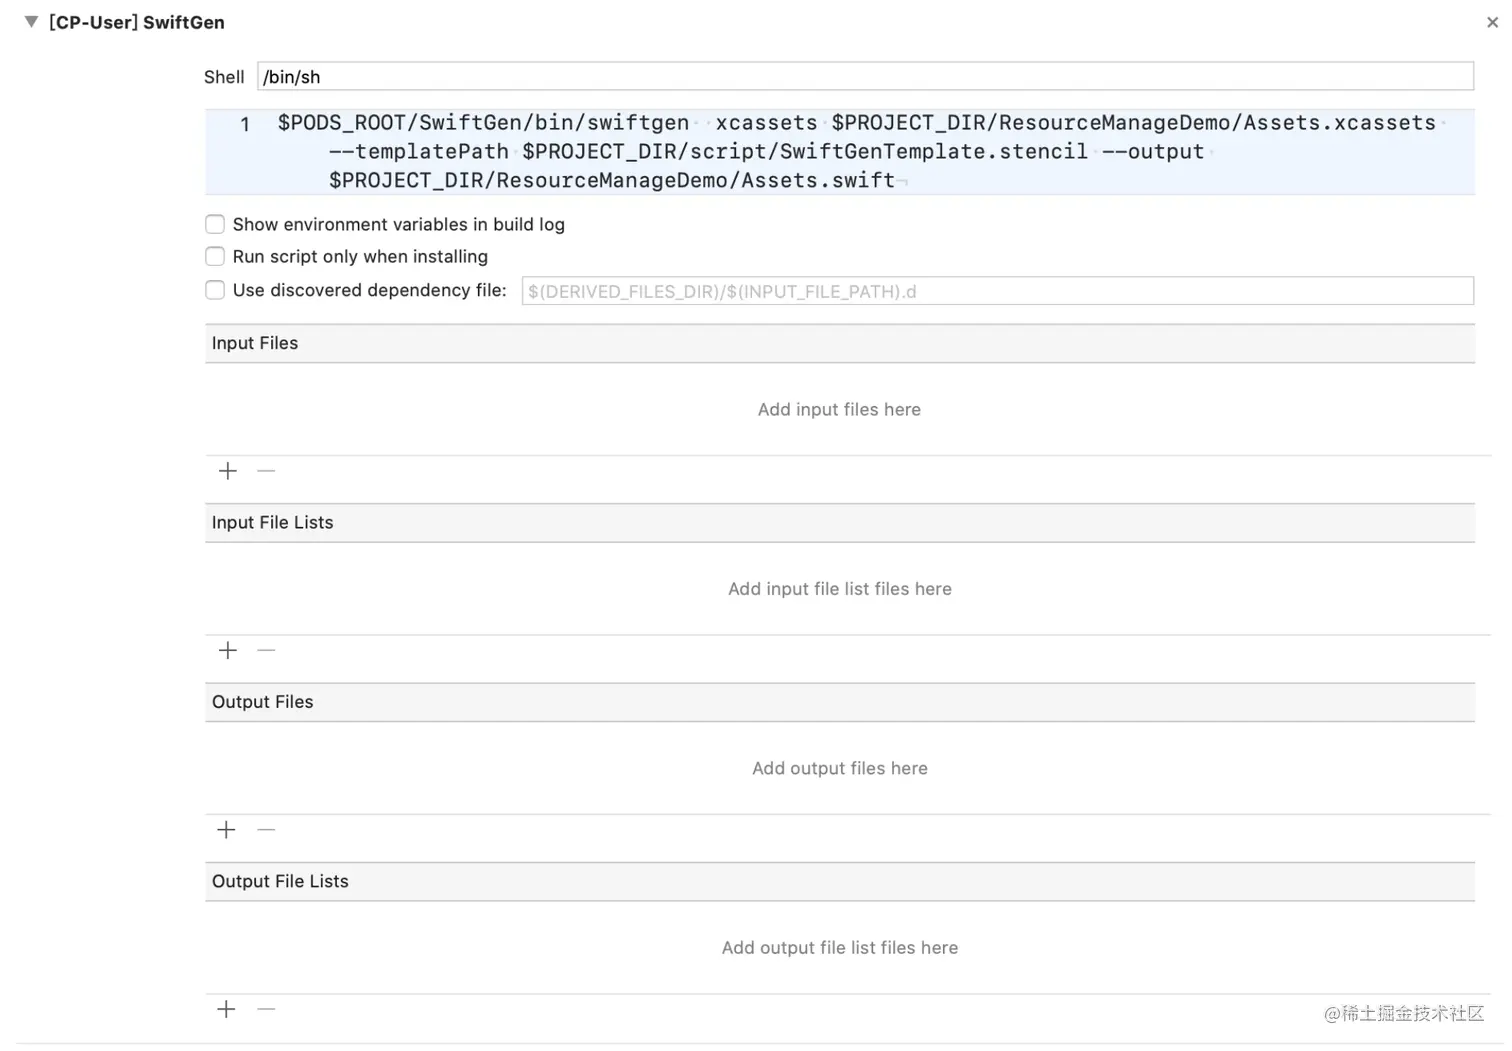Click inside the swiftgen script editor

[840, 152]
